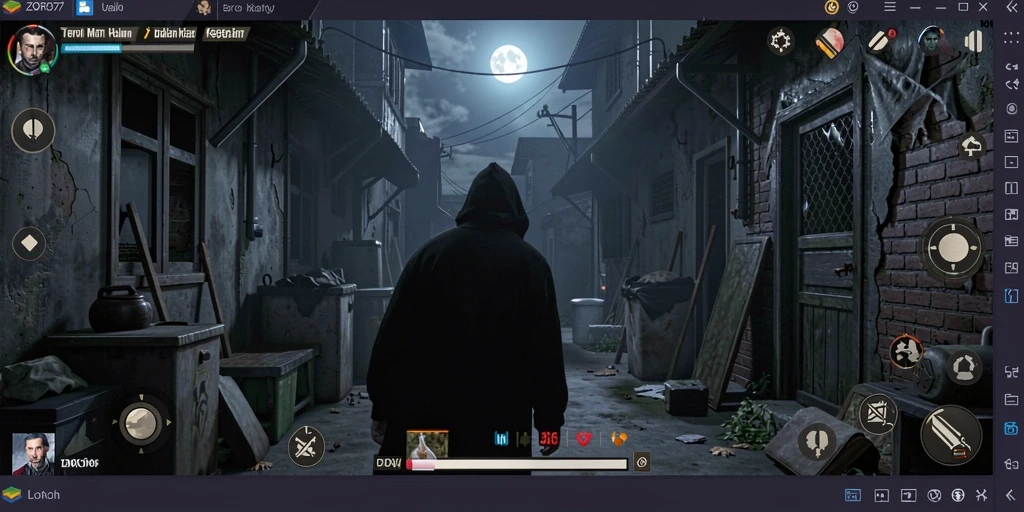Tap the camera look joystick on right
This screenshot has width=1024, height=512.
click(953, 249)
